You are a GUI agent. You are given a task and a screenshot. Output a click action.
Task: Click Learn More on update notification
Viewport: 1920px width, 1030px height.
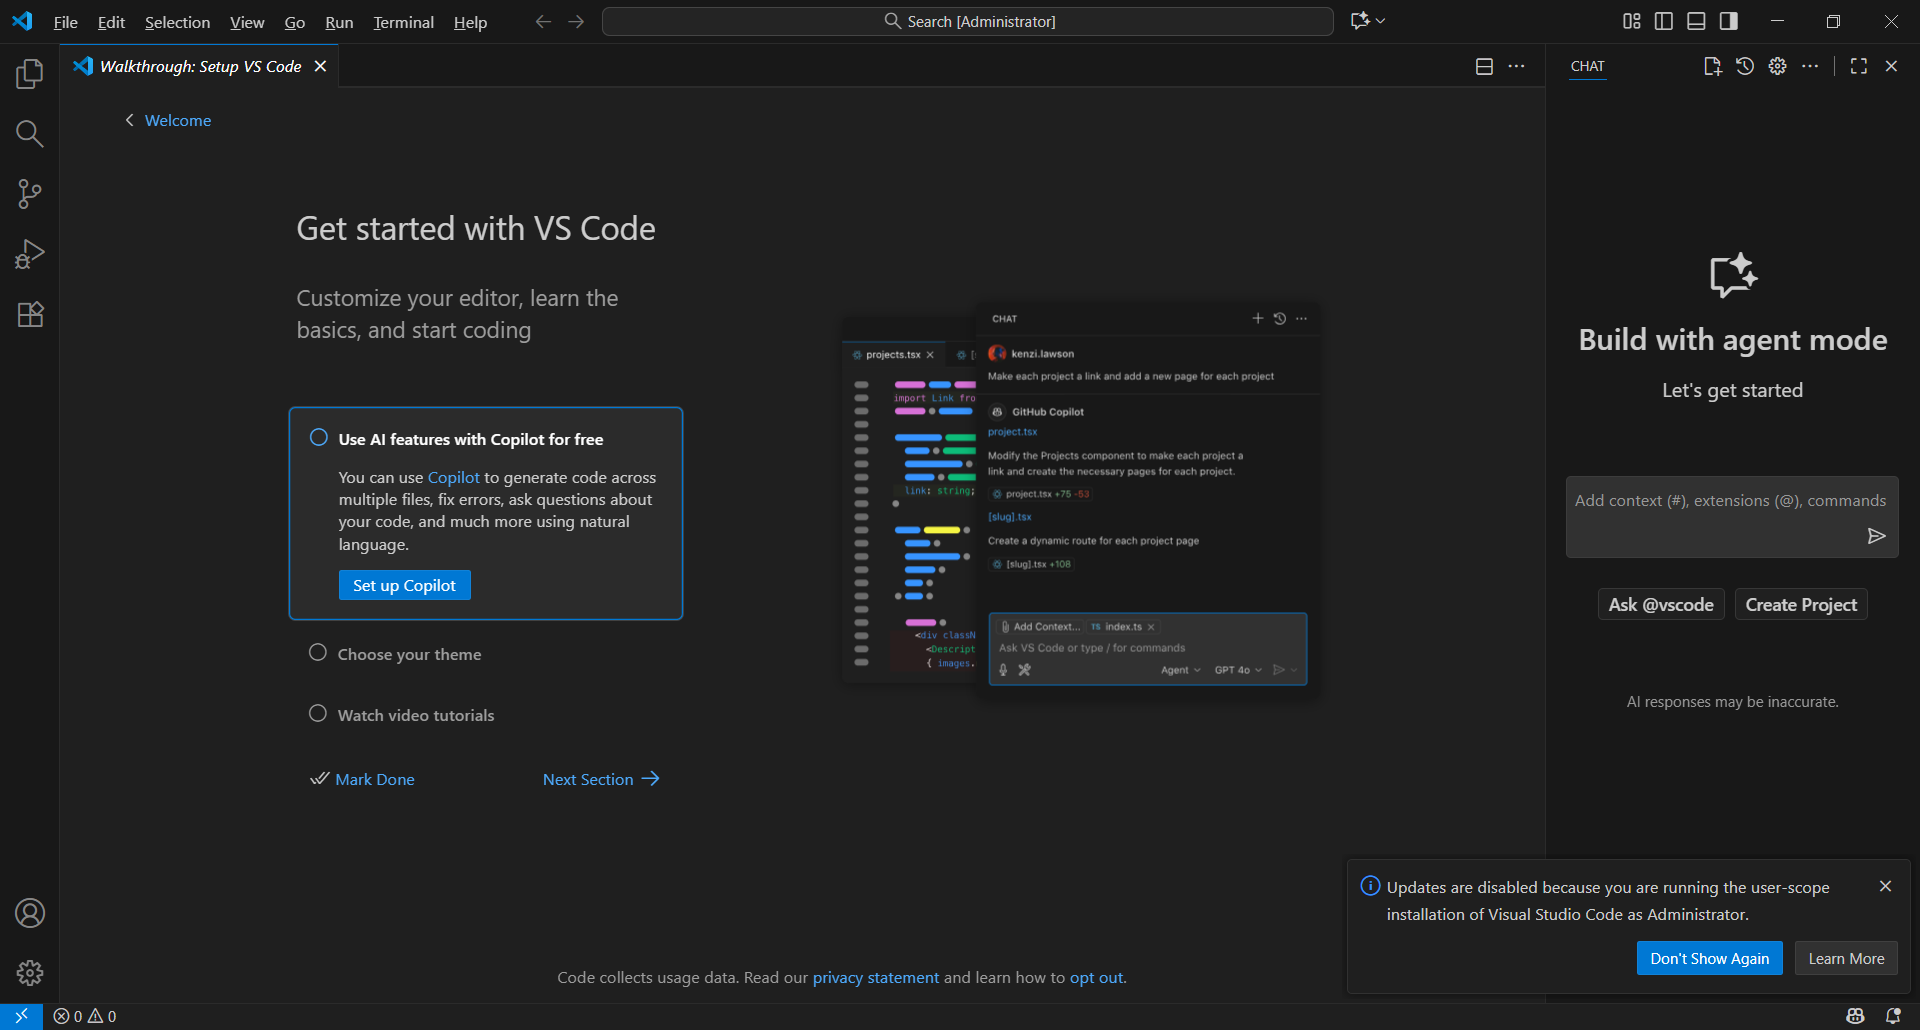pyautogui.click(x=1846, y=958)
